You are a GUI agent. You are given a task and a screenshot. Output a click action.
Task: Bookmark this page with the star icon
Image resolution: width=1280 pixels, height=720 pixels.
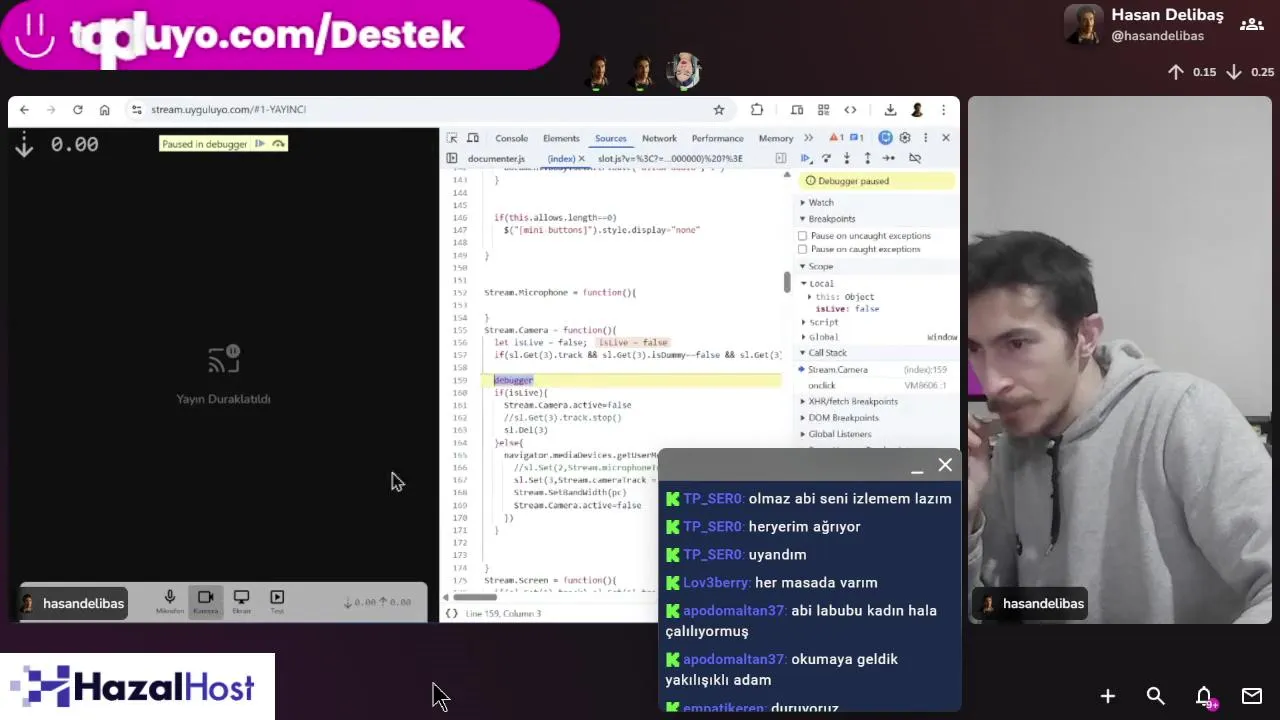(x=718, y=110)
